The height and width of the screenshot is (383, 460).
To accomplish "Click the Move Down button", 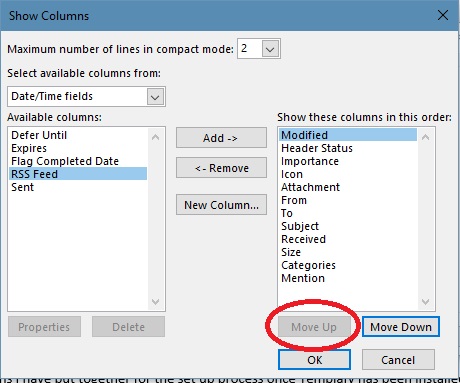I will [x=401, y=327].
